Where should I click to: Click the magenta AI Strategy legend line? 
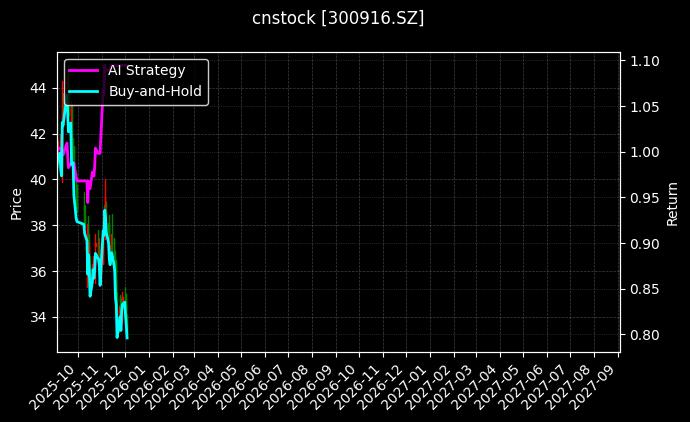(x=85, y=70)
